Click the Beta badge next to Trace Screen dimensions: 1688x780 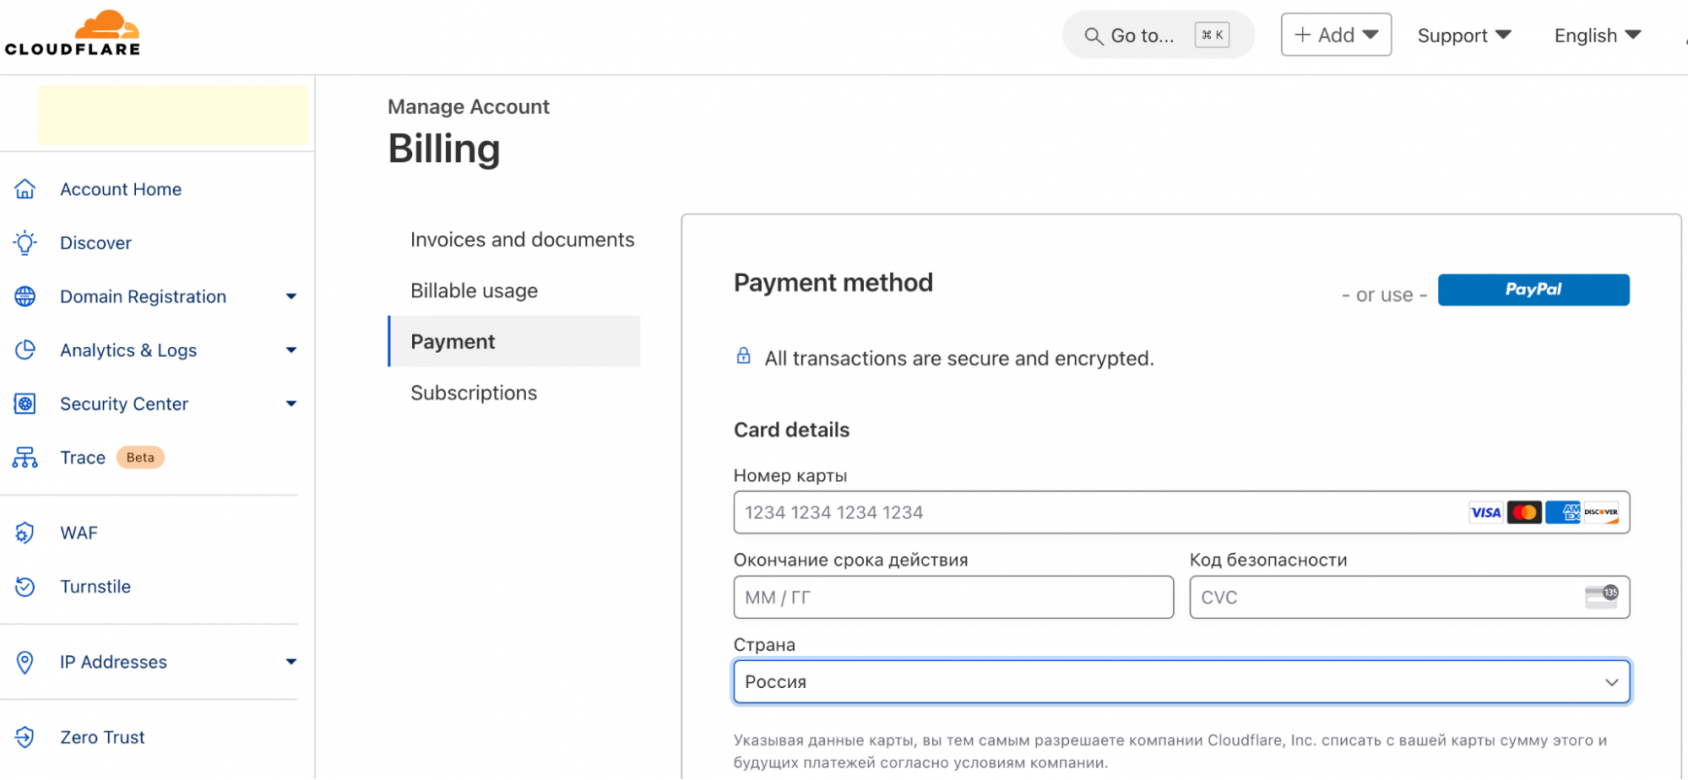point(140,457)
